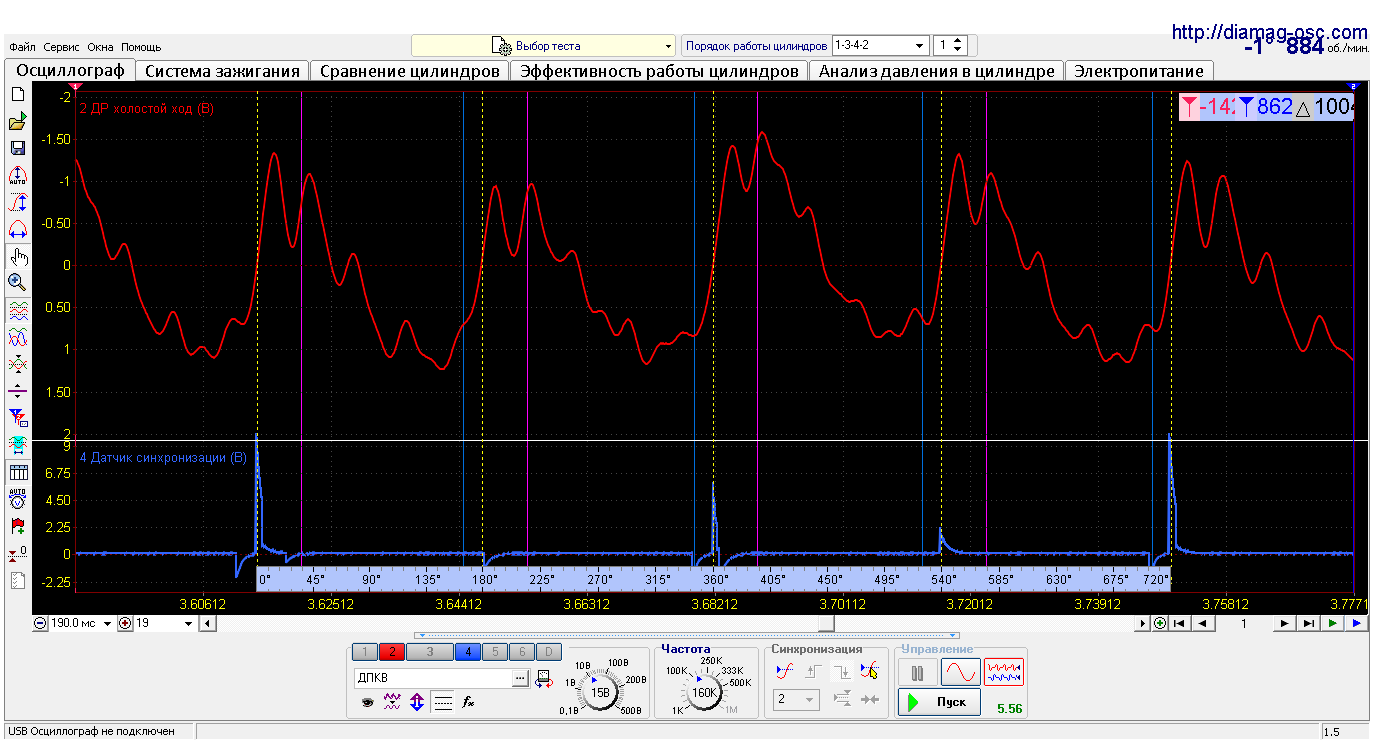The height and width of the screenshot is (744, 1382).
Task: Click the table grid icon in left toolbar
Action: point(17,471)
